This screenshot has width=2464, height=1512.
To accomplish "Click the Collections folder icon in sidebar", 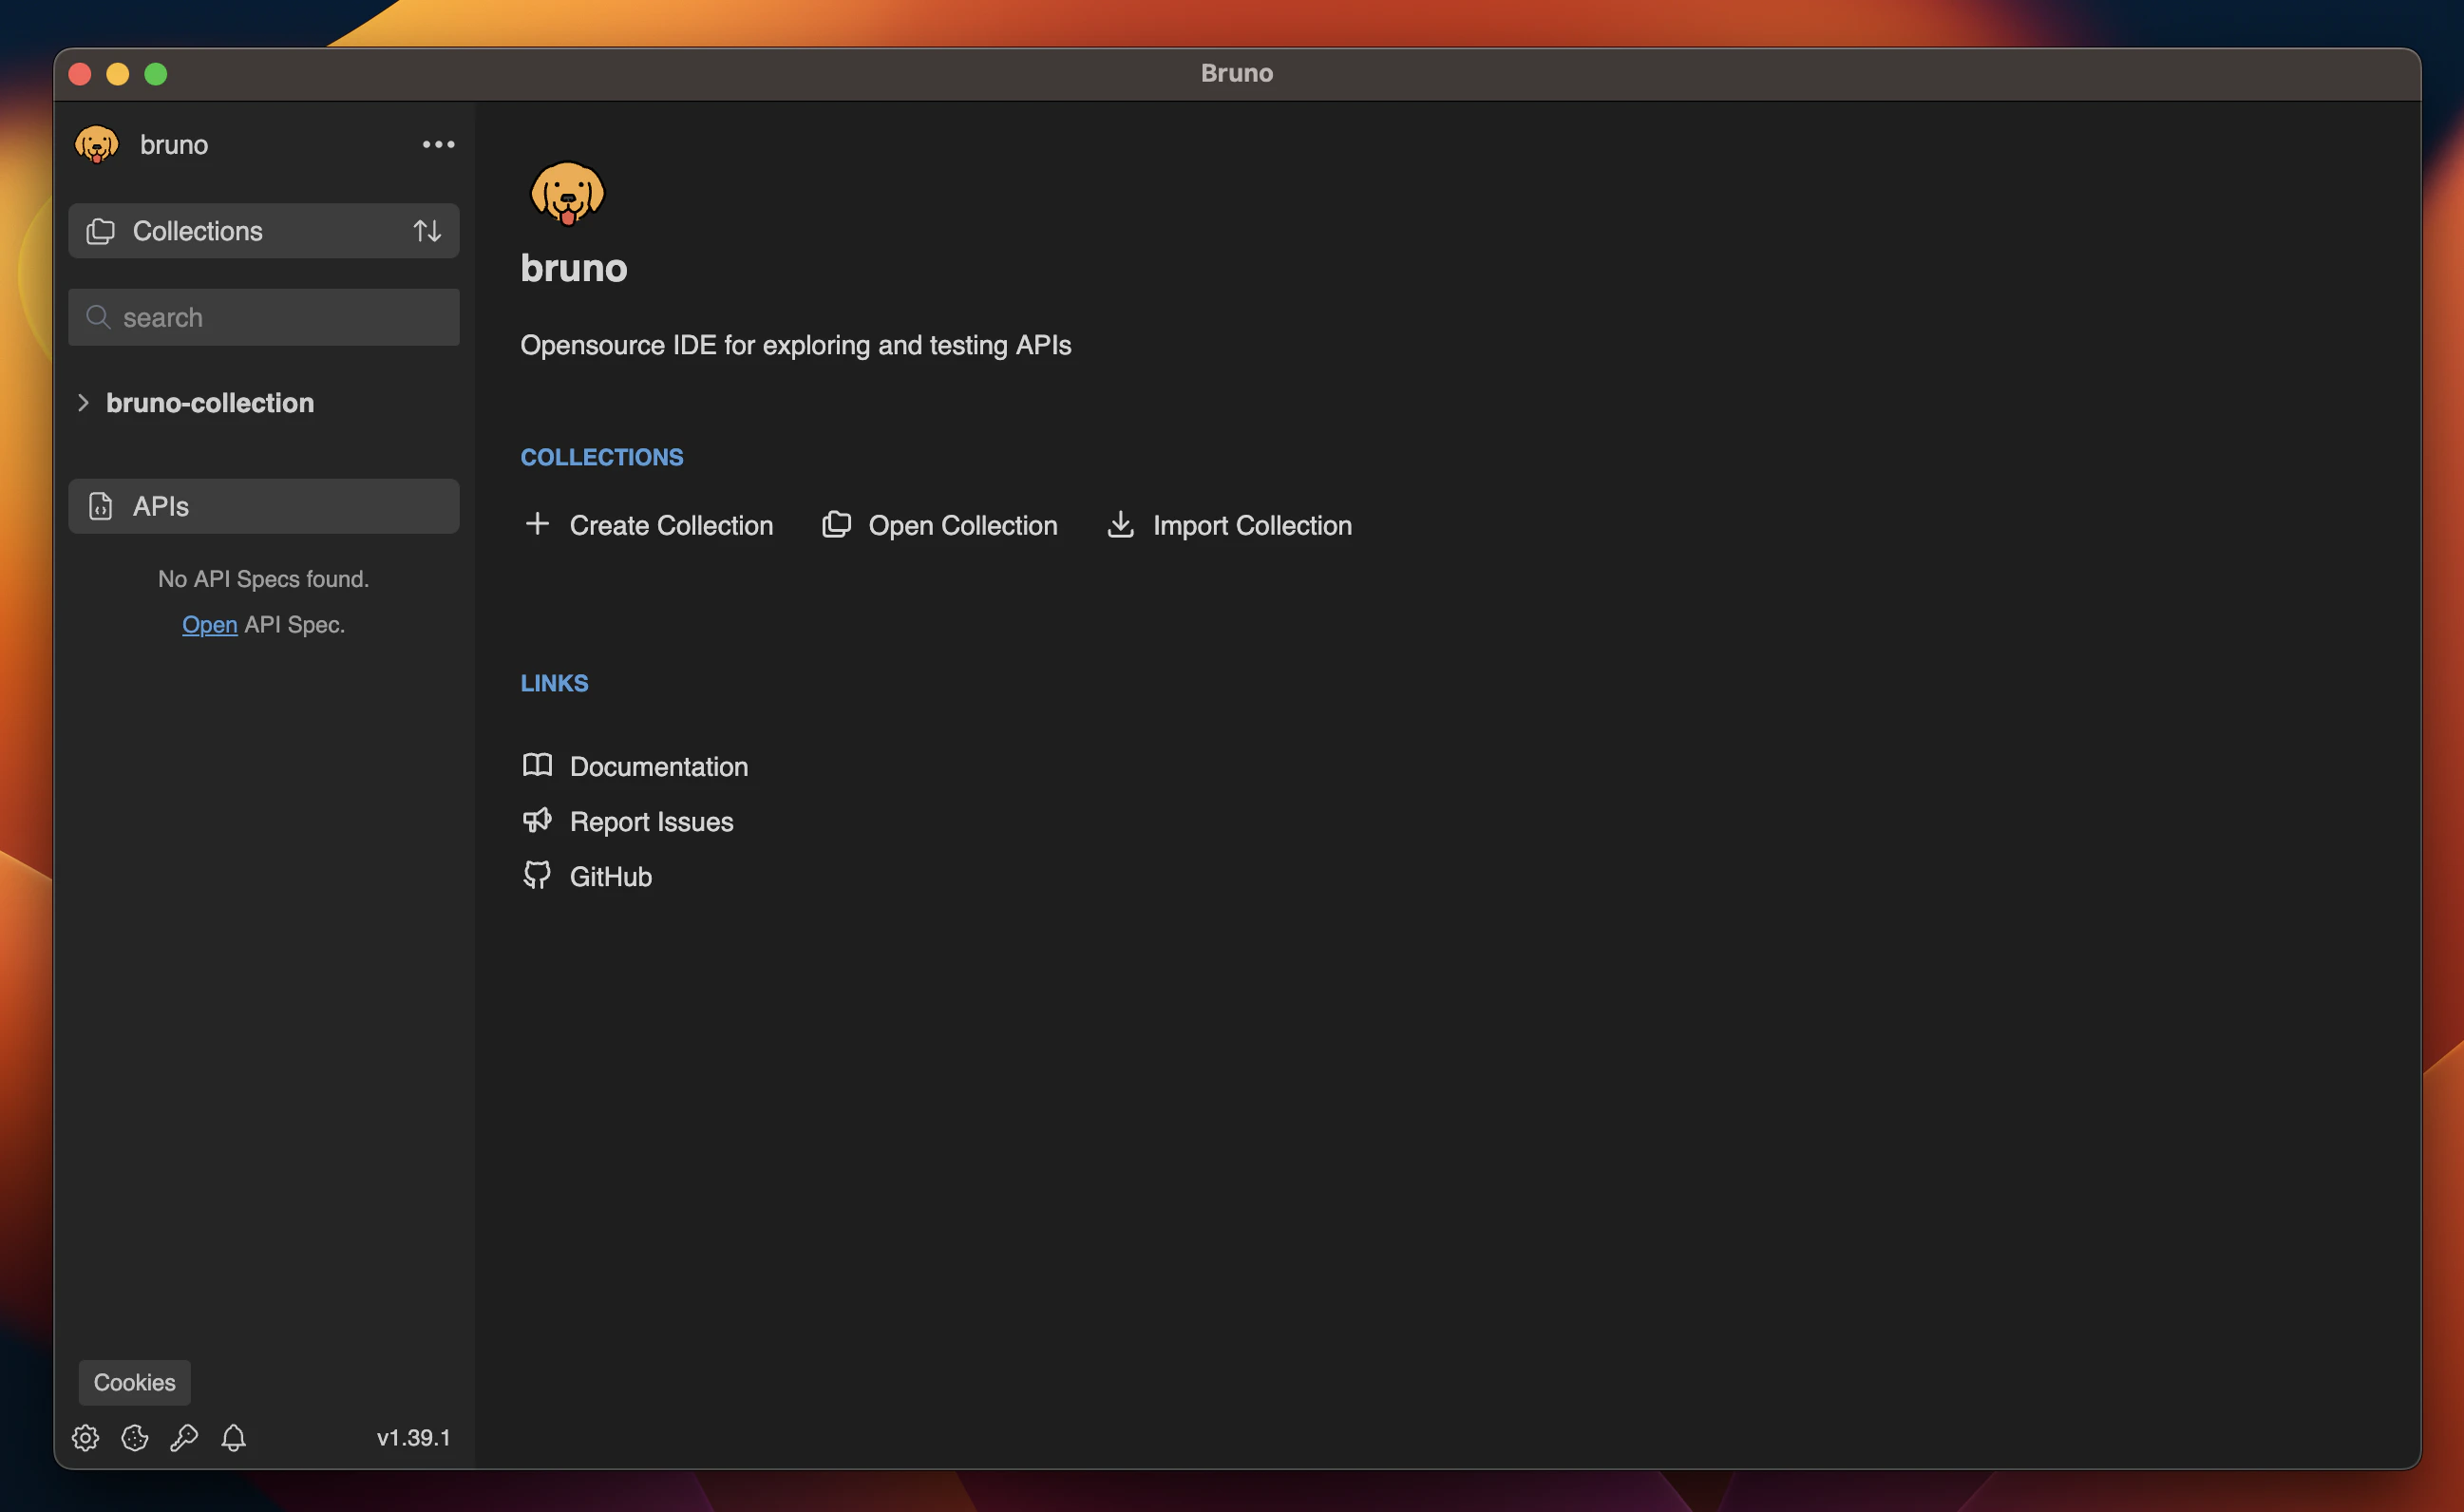I will (x=100, y=230).
